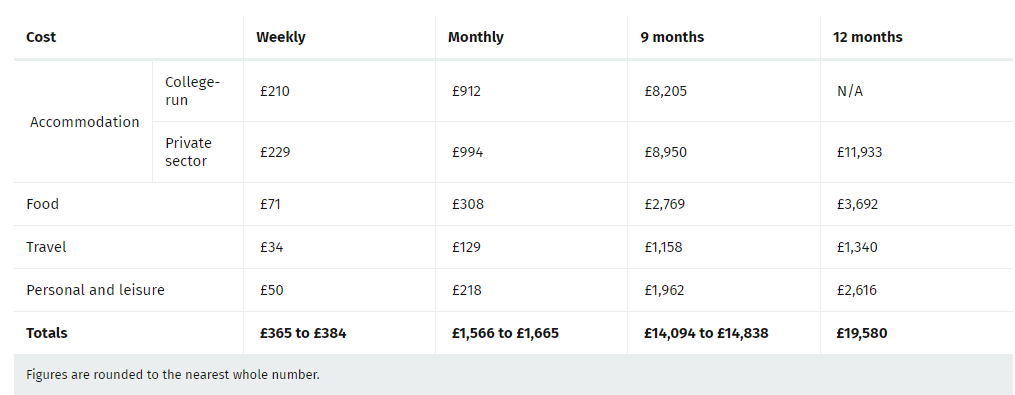Select the £19,580 annual total cell

(x=862, y=333)
